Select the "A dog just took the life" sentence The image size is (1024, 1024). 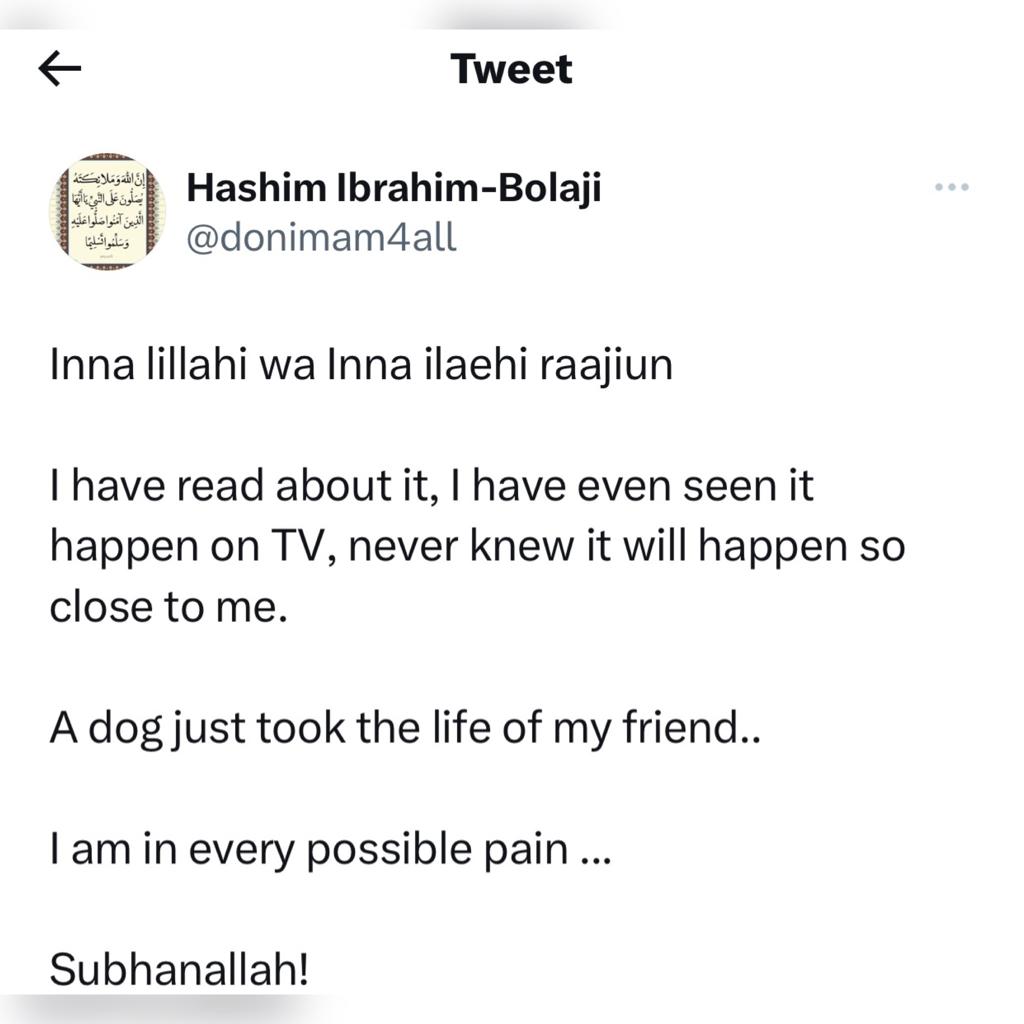point(405,729)
